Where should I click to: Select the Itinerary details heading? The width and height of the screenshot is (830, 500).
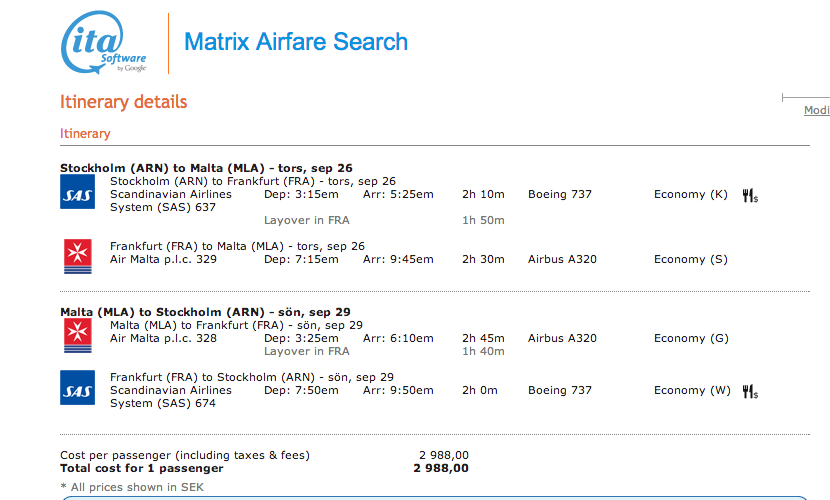(123, 102)
